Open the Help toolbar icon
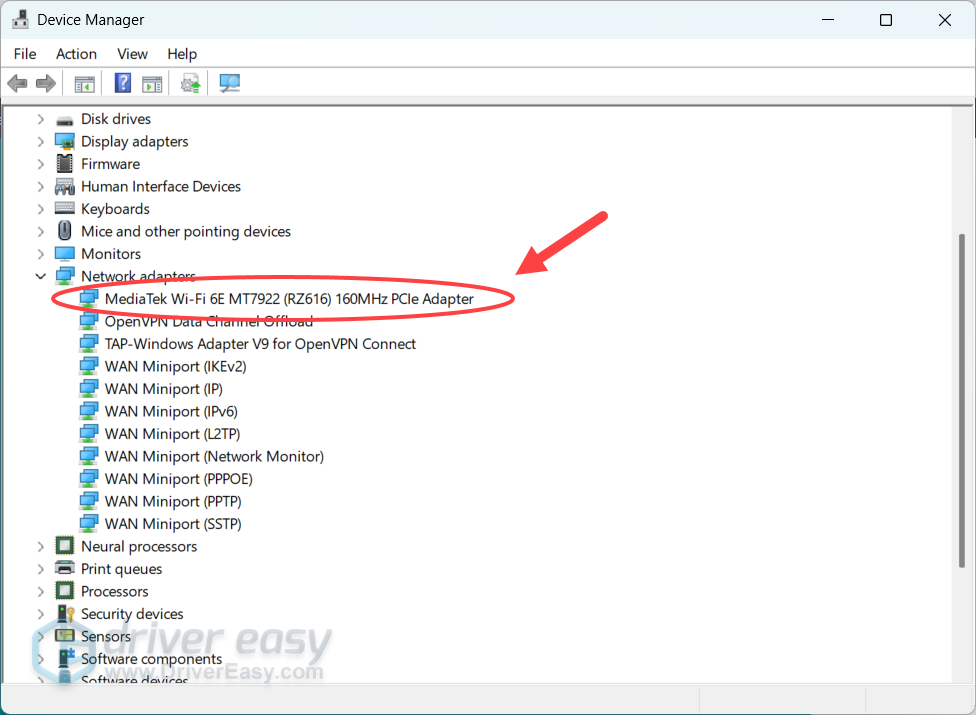 click(x=123, y=83)
